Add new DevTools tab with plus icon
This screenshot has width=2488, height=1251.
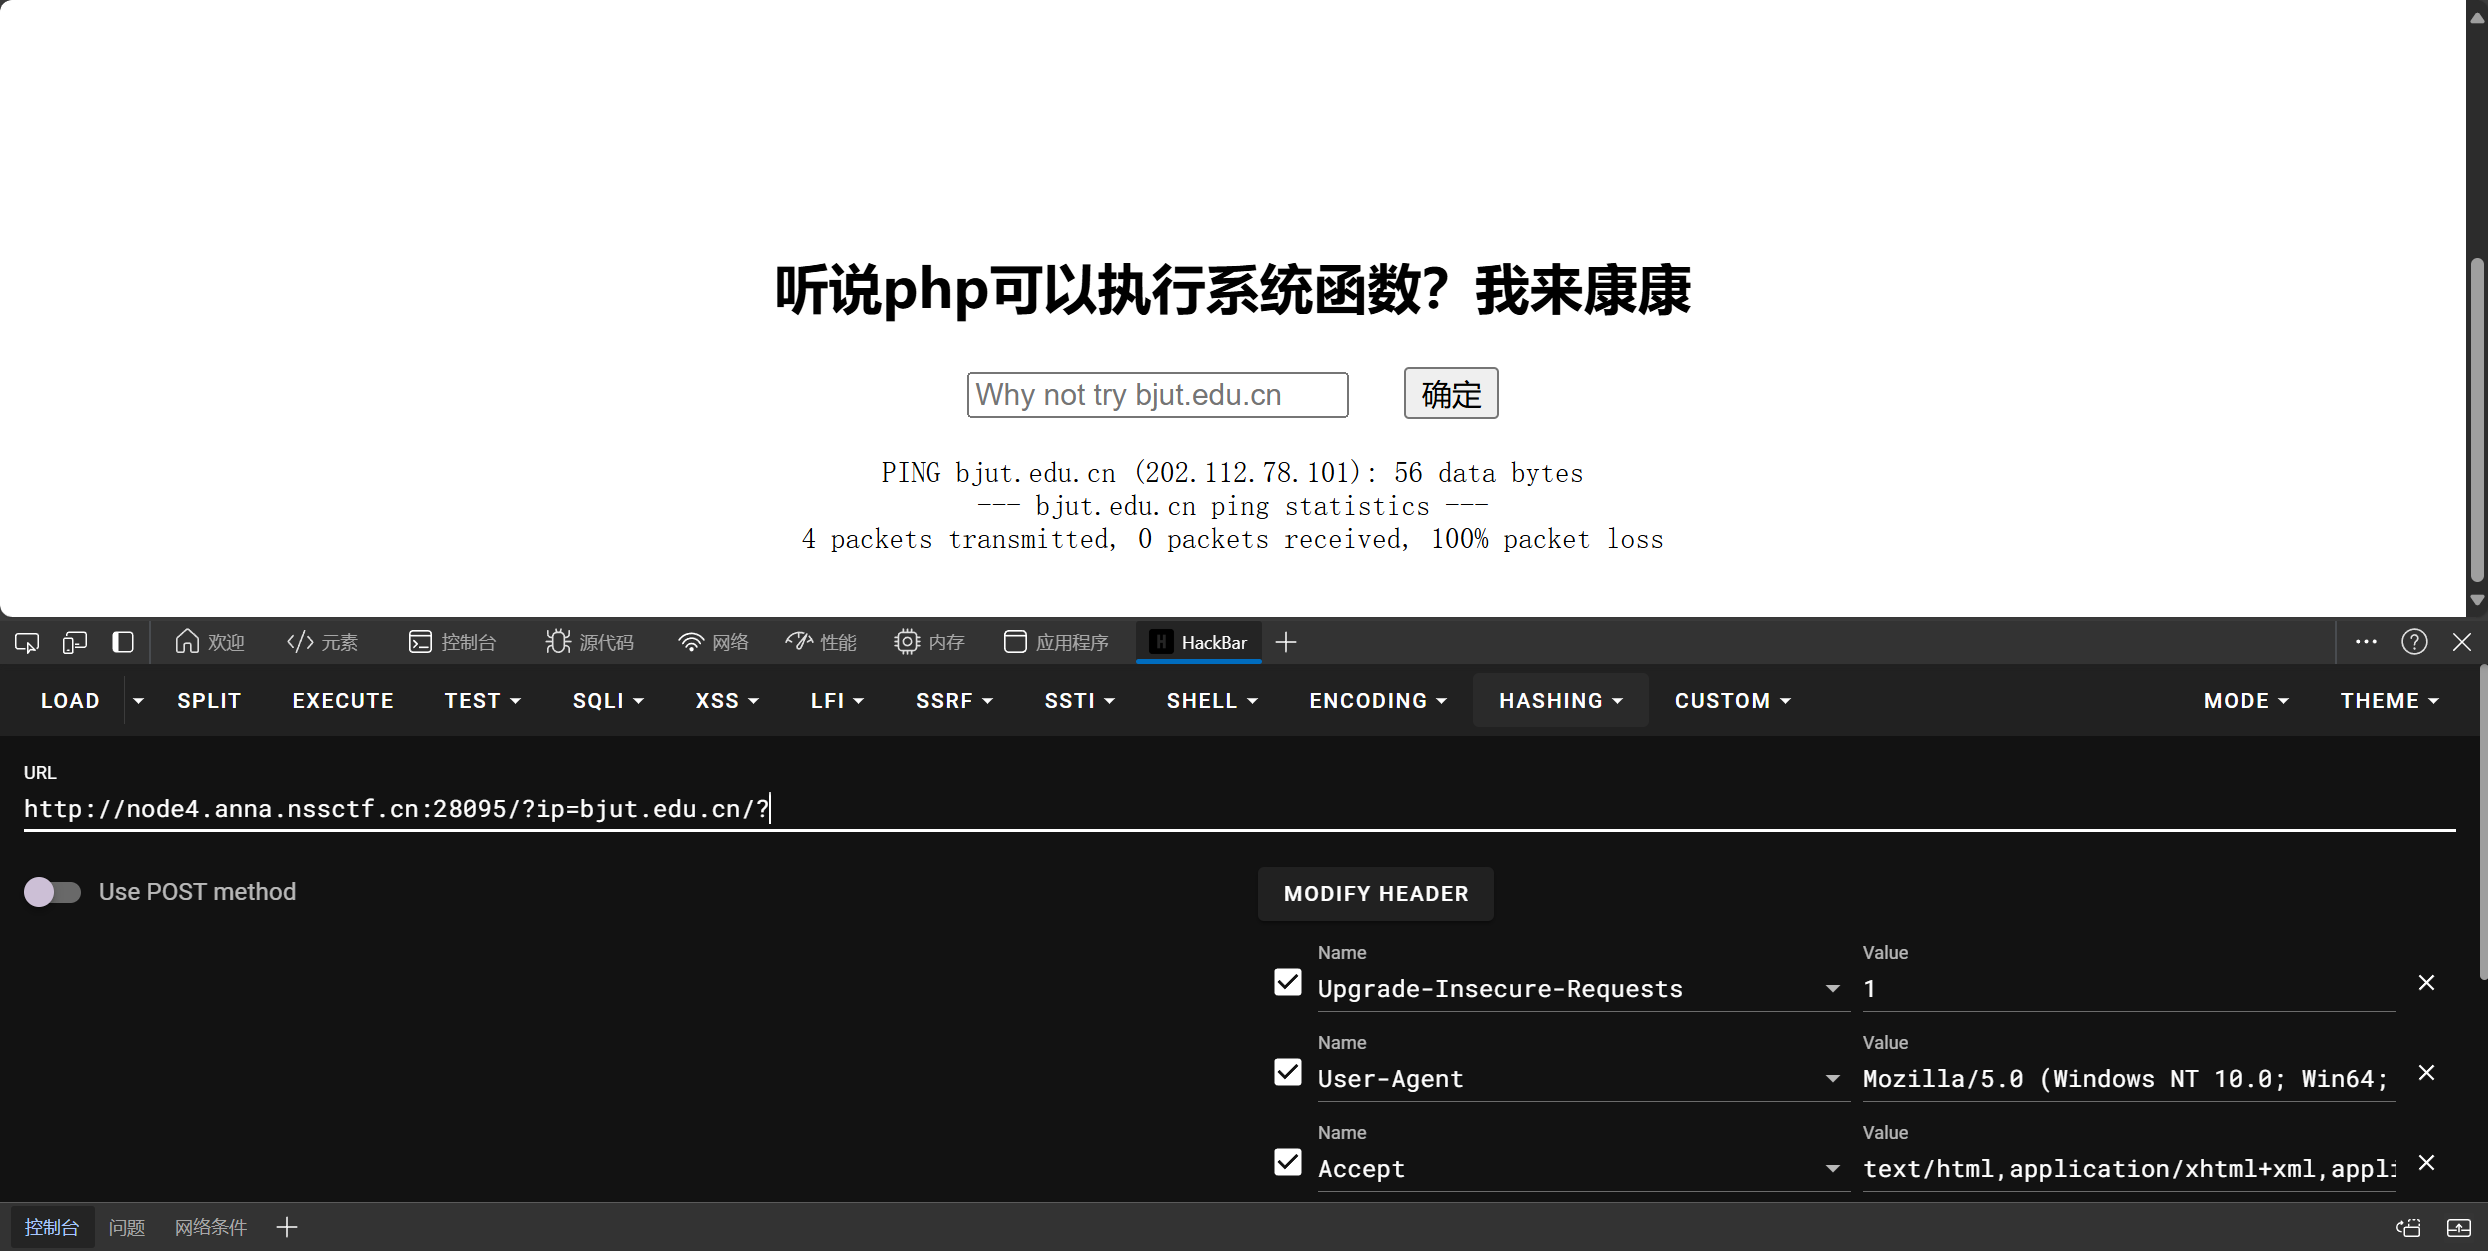(x=1286, y=642)
